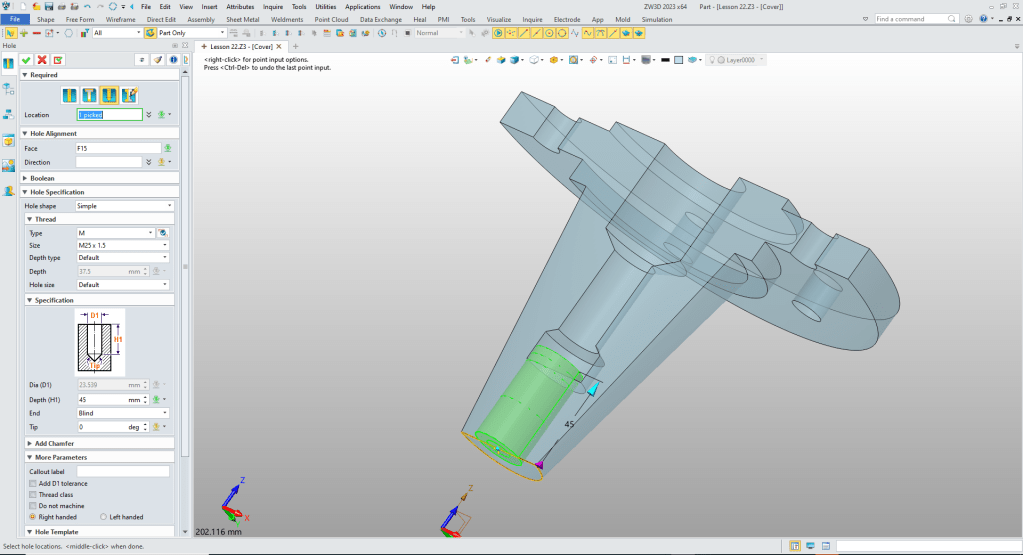Click the thread lookup icon beside Type

(163, 232)
